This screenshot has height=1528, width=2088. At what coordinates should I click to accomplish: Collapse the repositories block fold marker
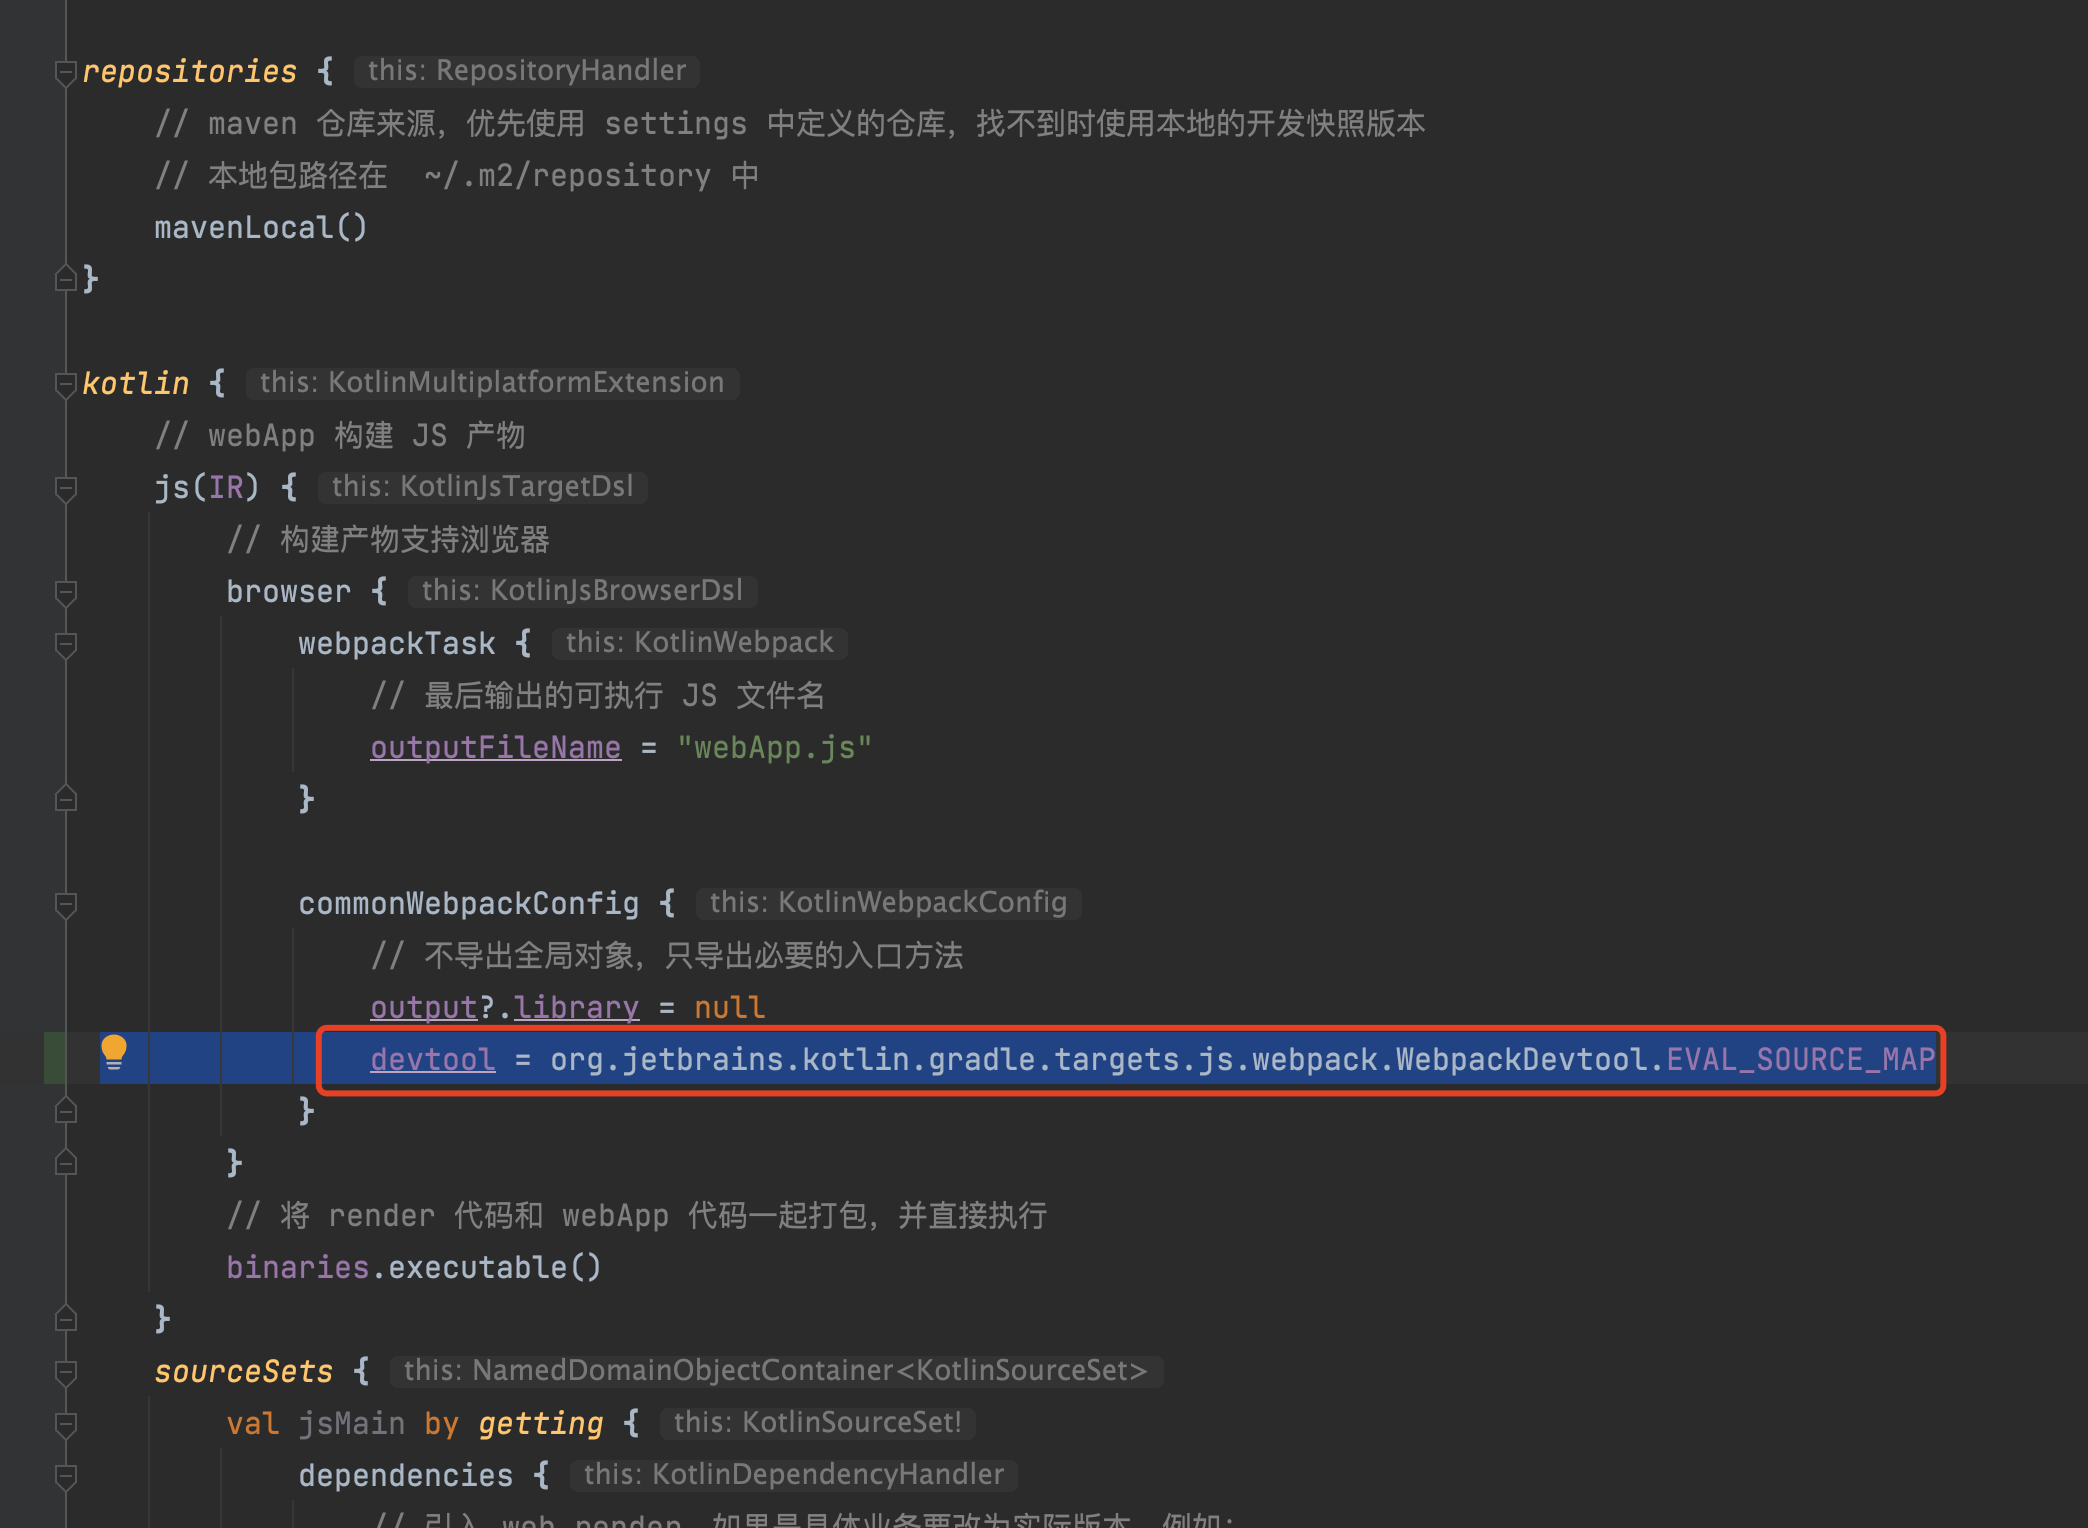tap(66, 72)
